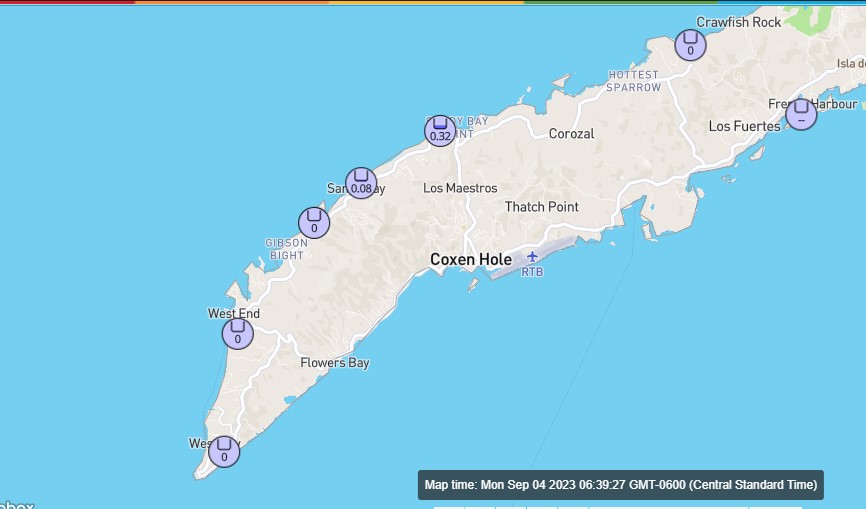Image resolution: width=866 pixels, height=509 pixels.
Task: Click the Map time info box
Action: tap(621, 485)
